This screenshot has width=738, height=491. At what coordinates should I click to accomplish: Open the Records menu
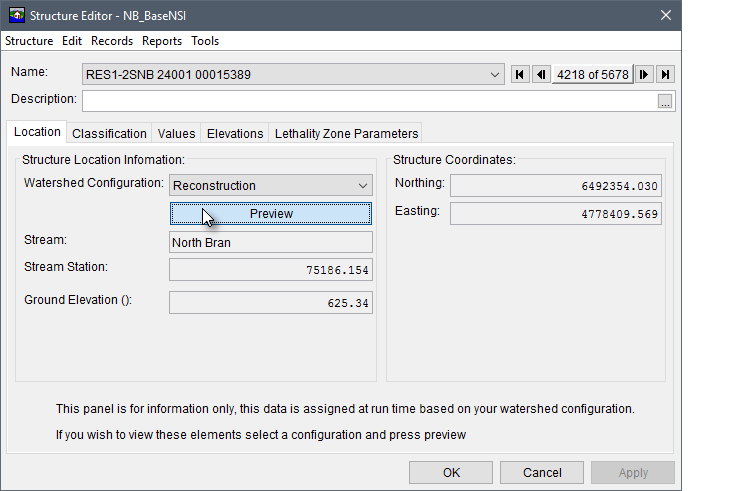pos(112,41)
